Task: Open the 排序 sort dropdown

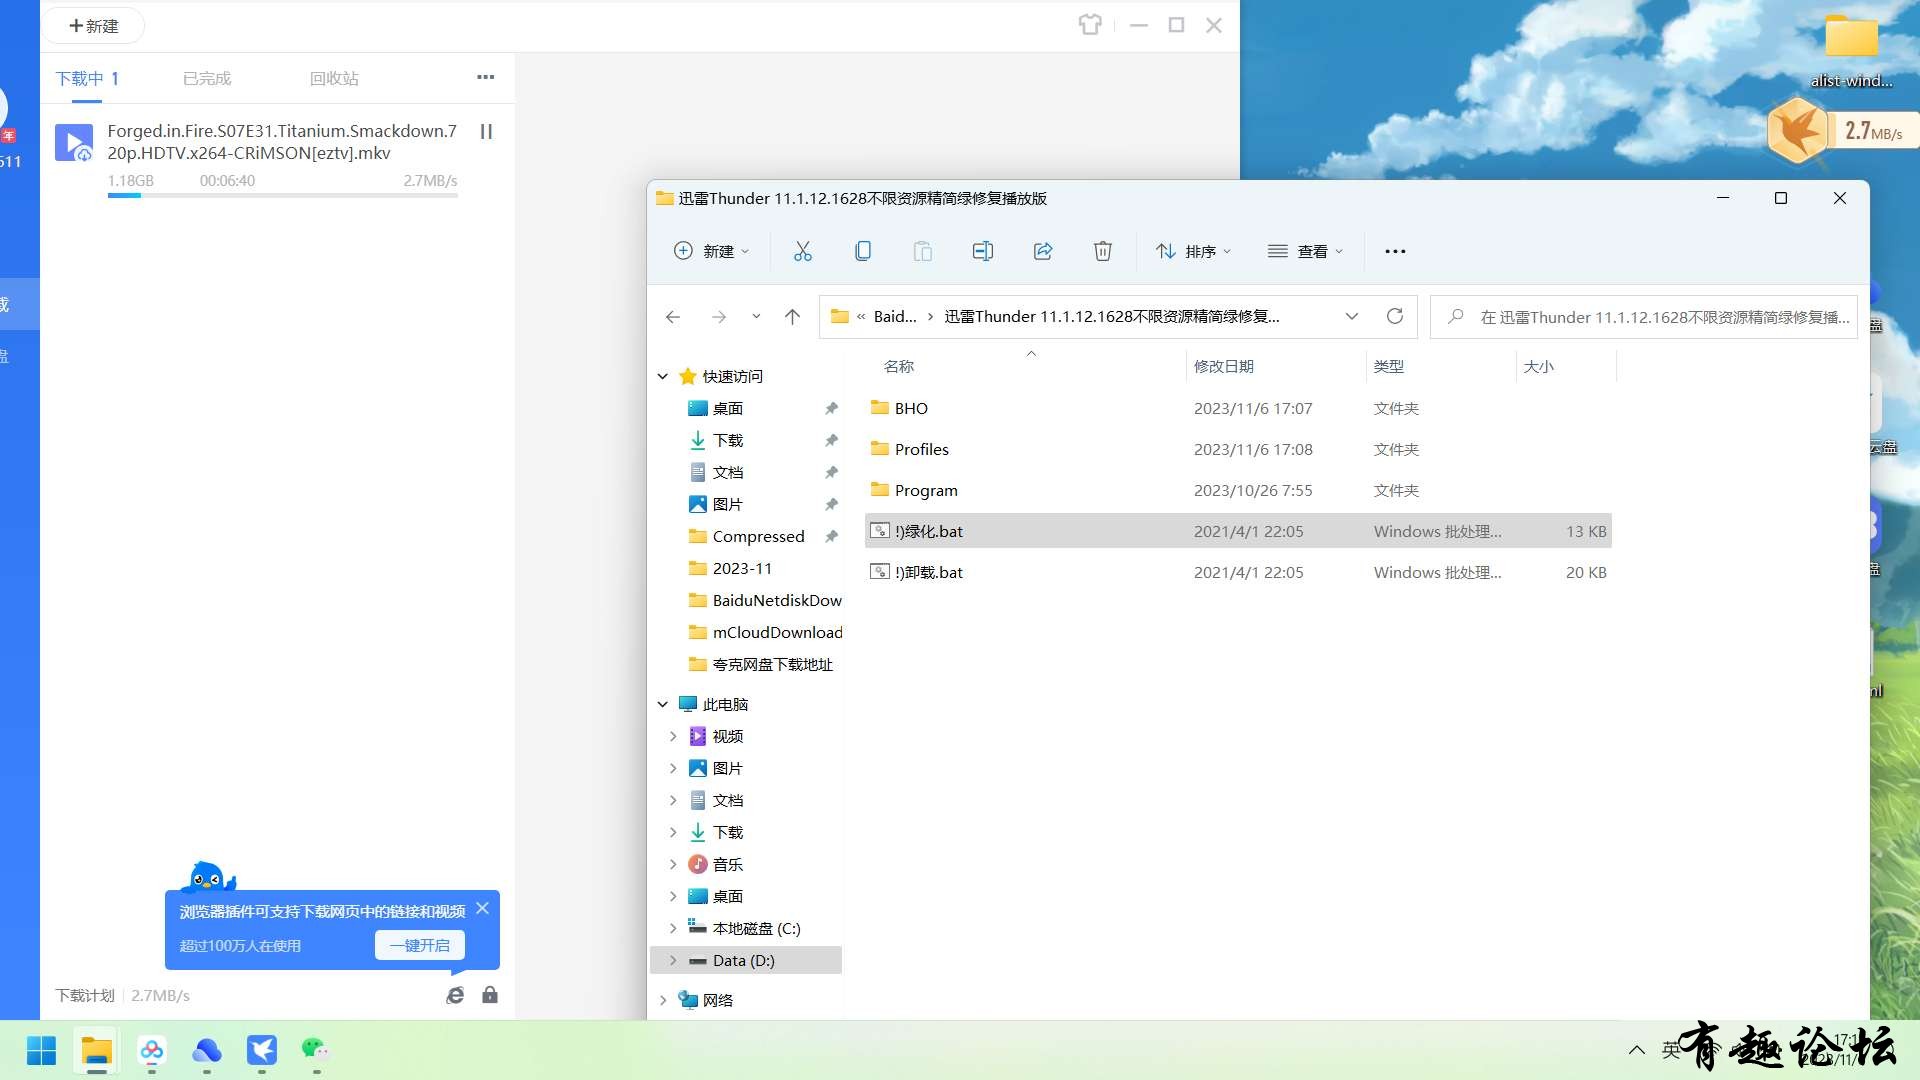Action: point(1194,251)
